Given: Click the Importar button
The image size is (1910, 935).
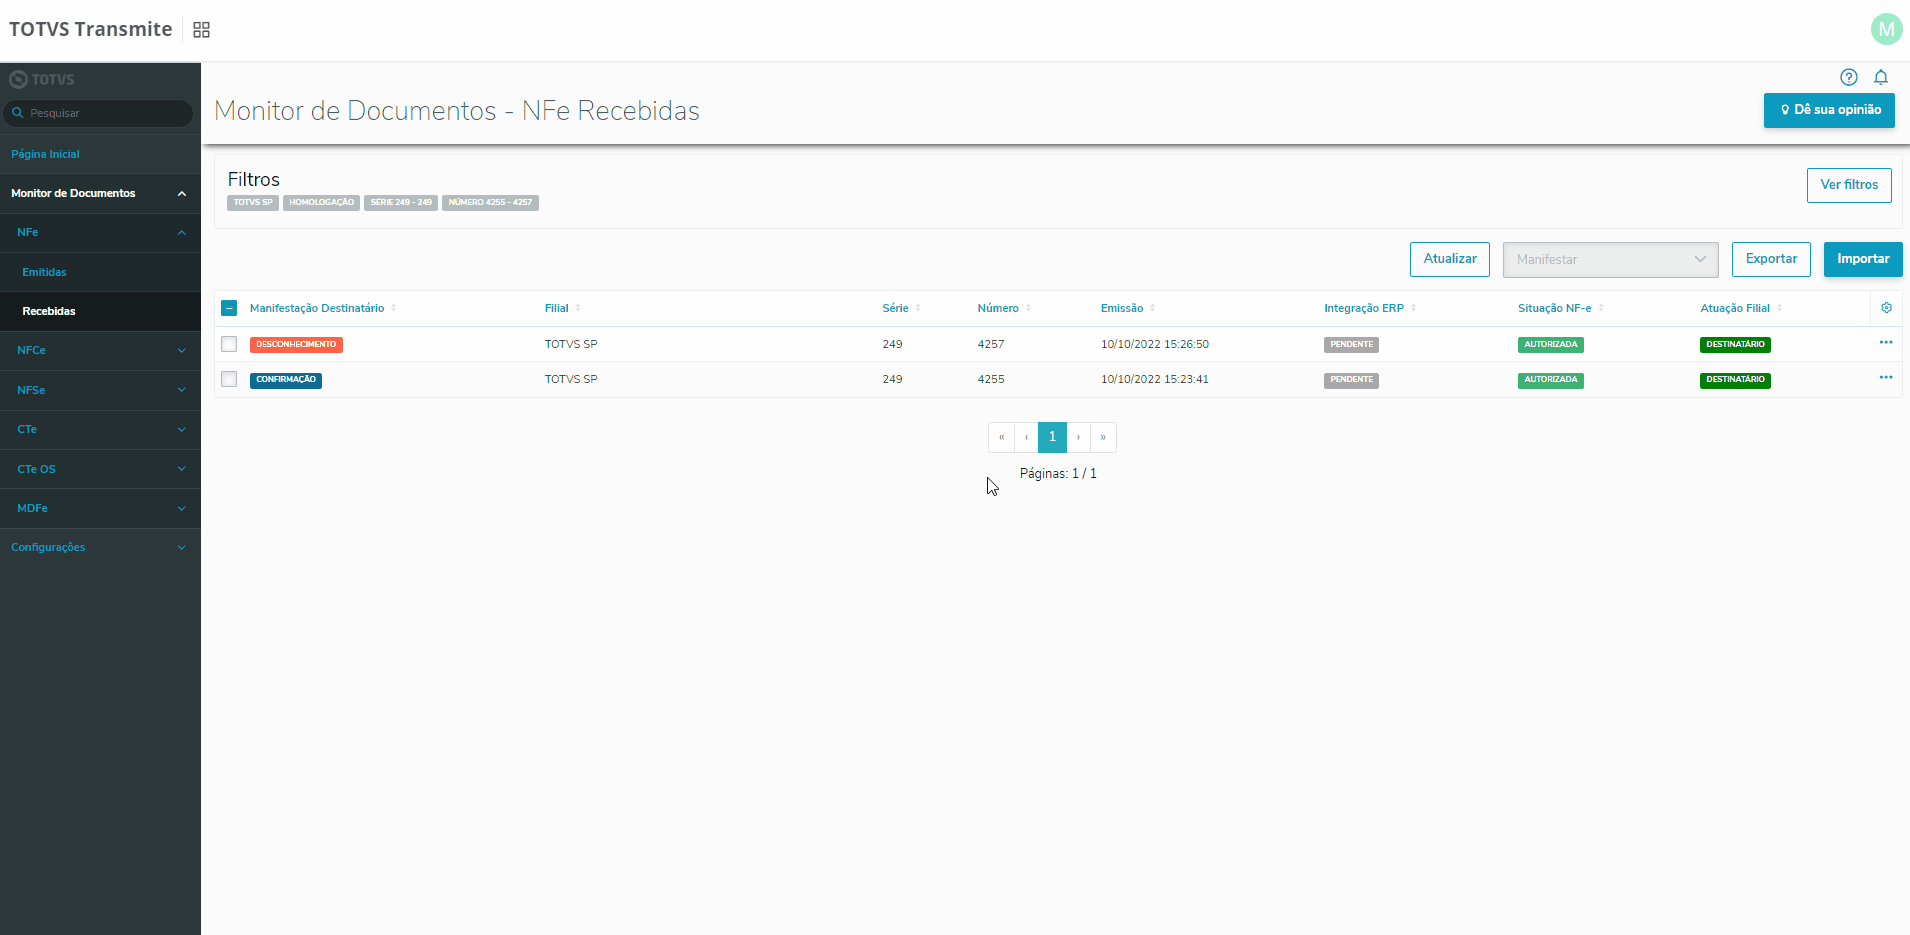Looking at the screenshot, I should click(x=1863, y=259).
